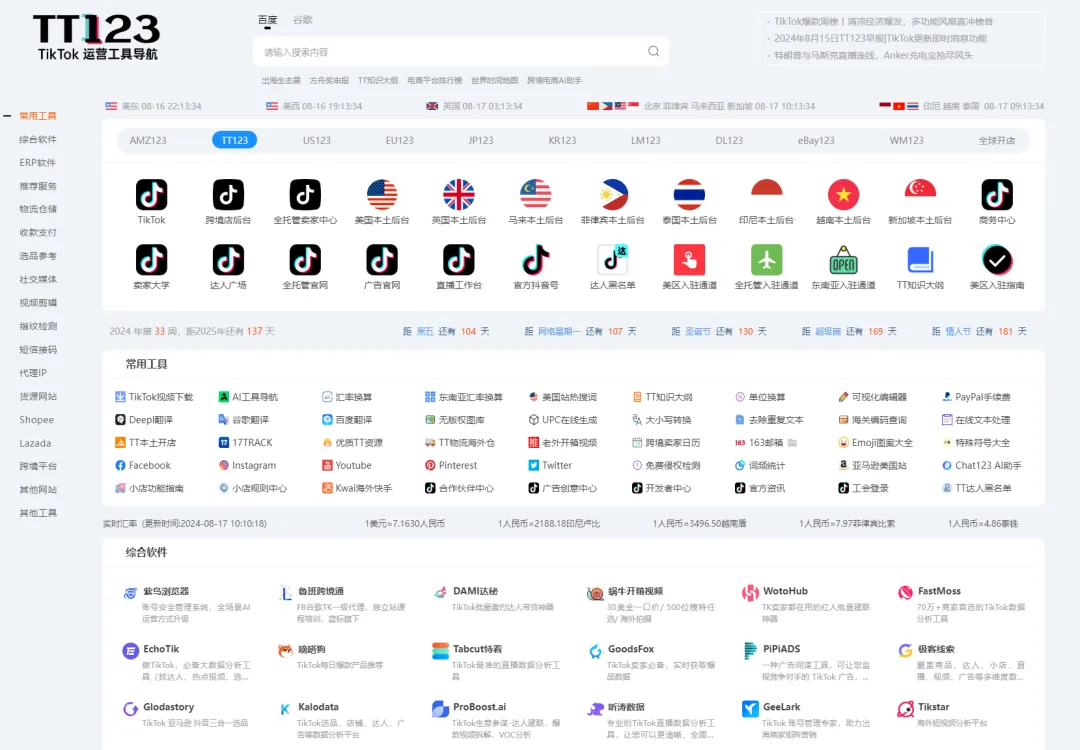Select the TT123 tab

(234, 140)
